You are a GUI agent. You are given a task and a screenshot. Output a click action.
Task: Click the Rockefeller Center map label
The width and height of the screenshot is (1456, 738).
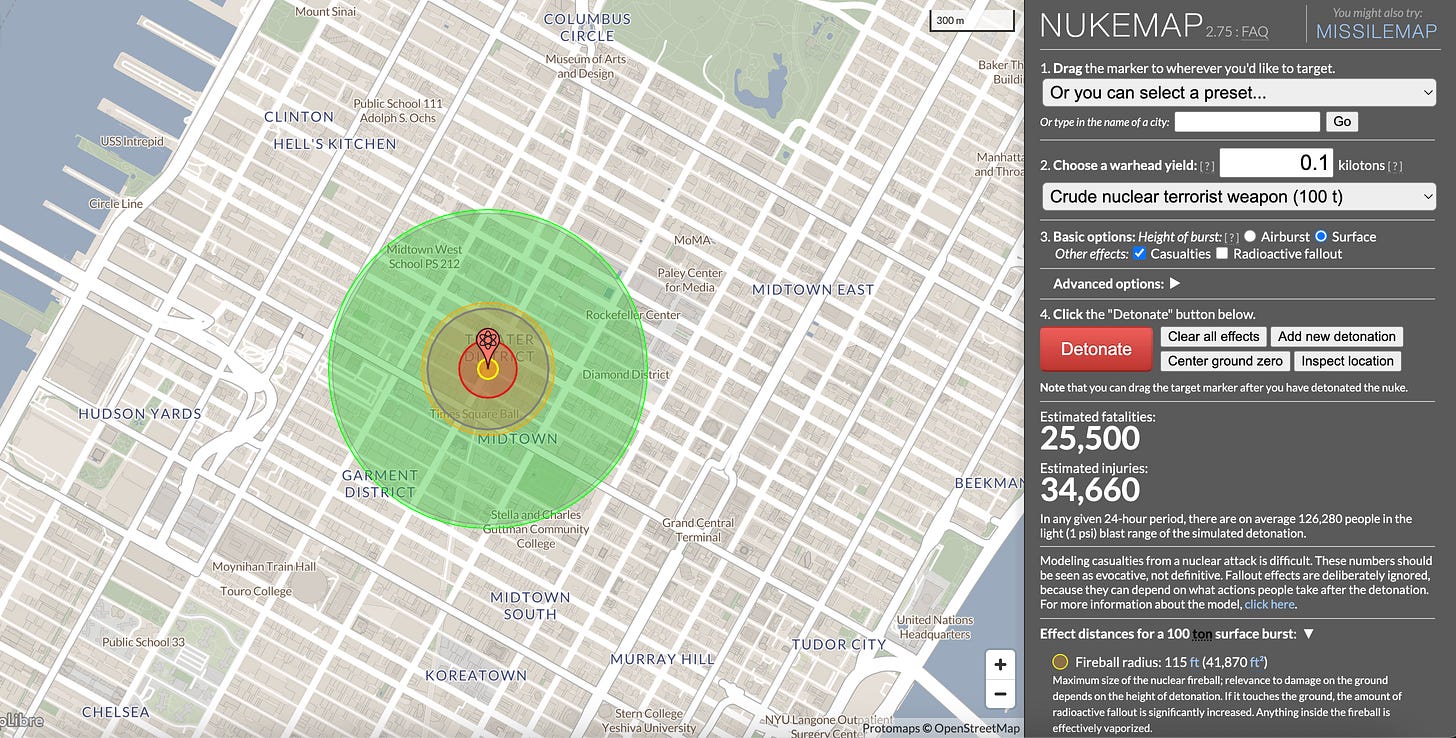click(633, 315)
